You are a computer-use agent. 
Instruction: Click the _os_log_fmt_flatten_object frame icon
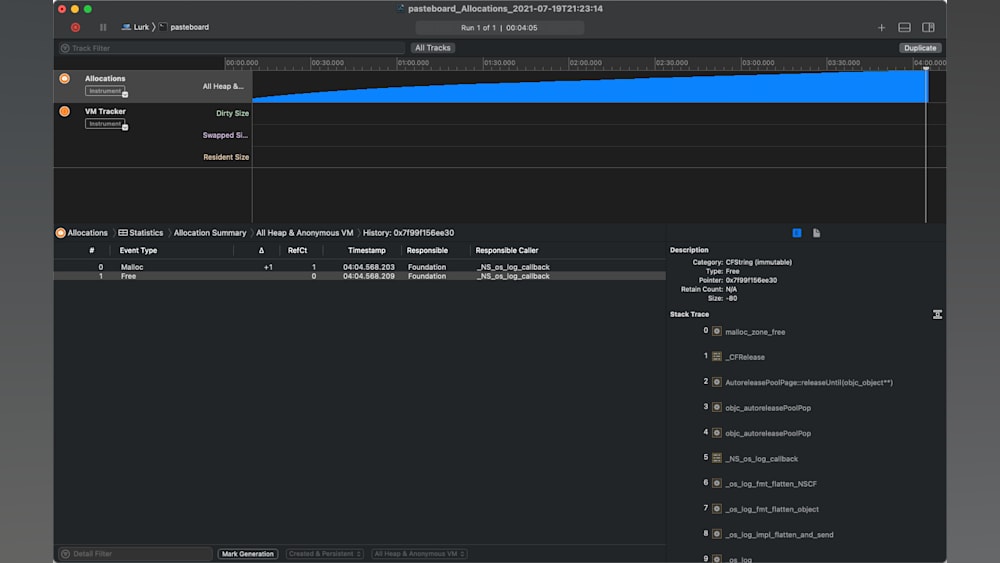717,509
